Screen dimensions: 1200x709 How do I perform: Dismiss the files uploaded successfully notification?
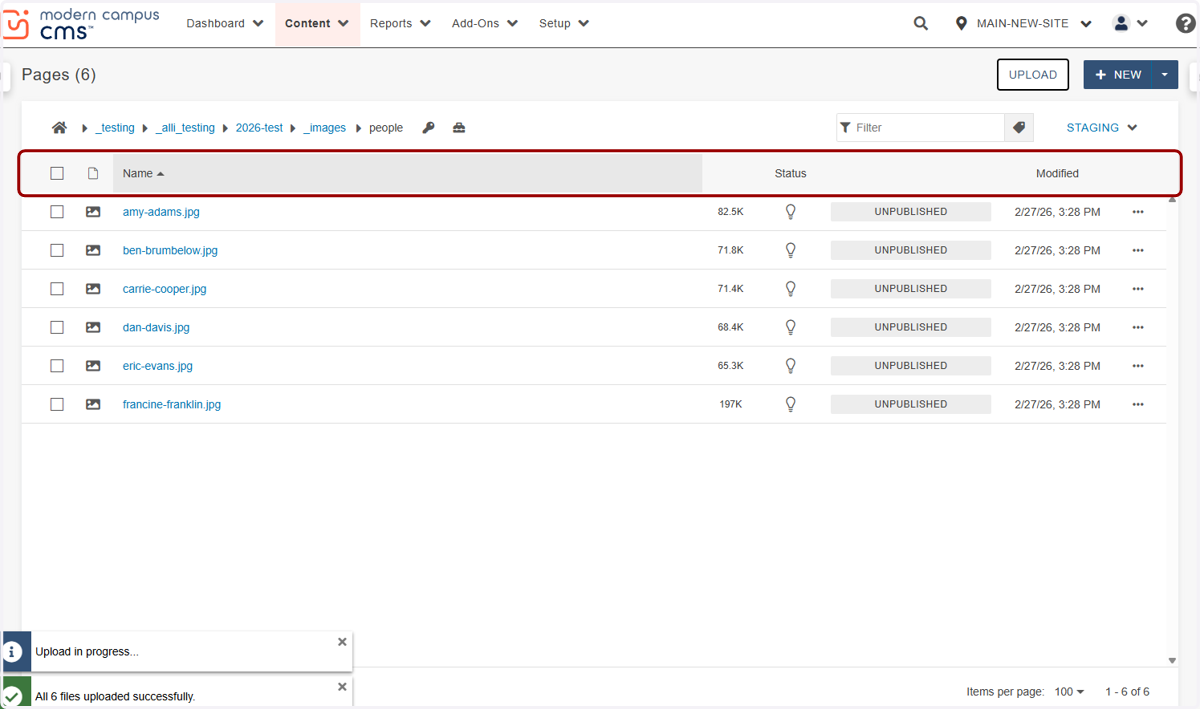click(x=342, y=687)
